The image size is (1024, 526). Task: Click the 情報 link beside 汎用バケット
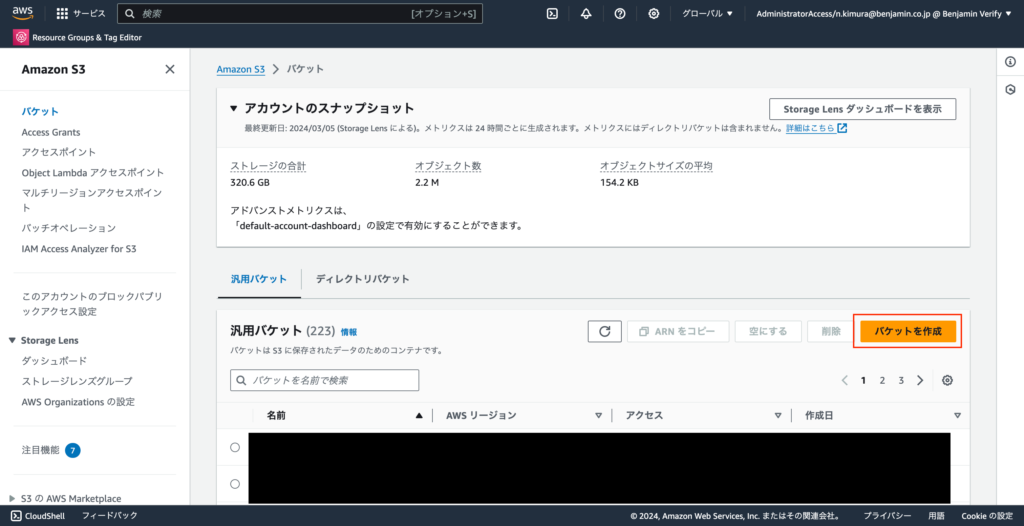click(349, 332)
